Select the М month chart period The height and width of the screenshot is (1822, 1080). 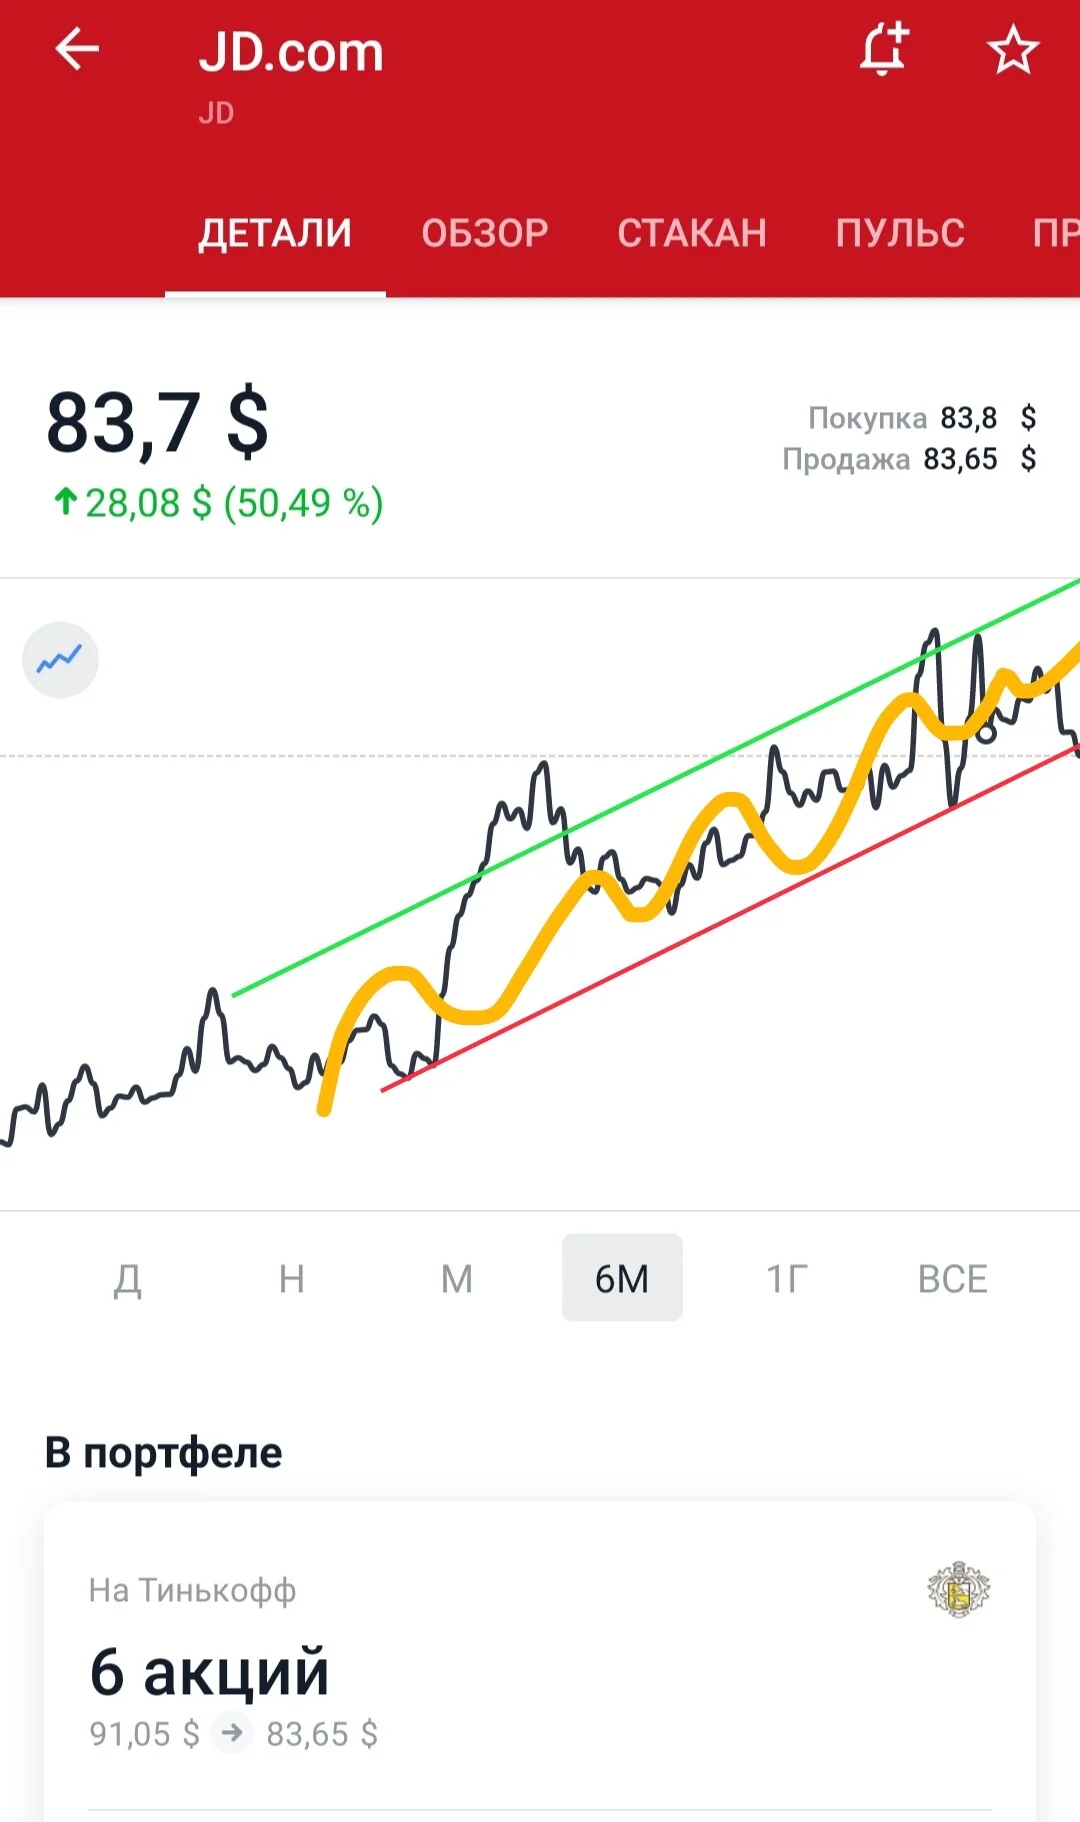tap(457, 1278)
